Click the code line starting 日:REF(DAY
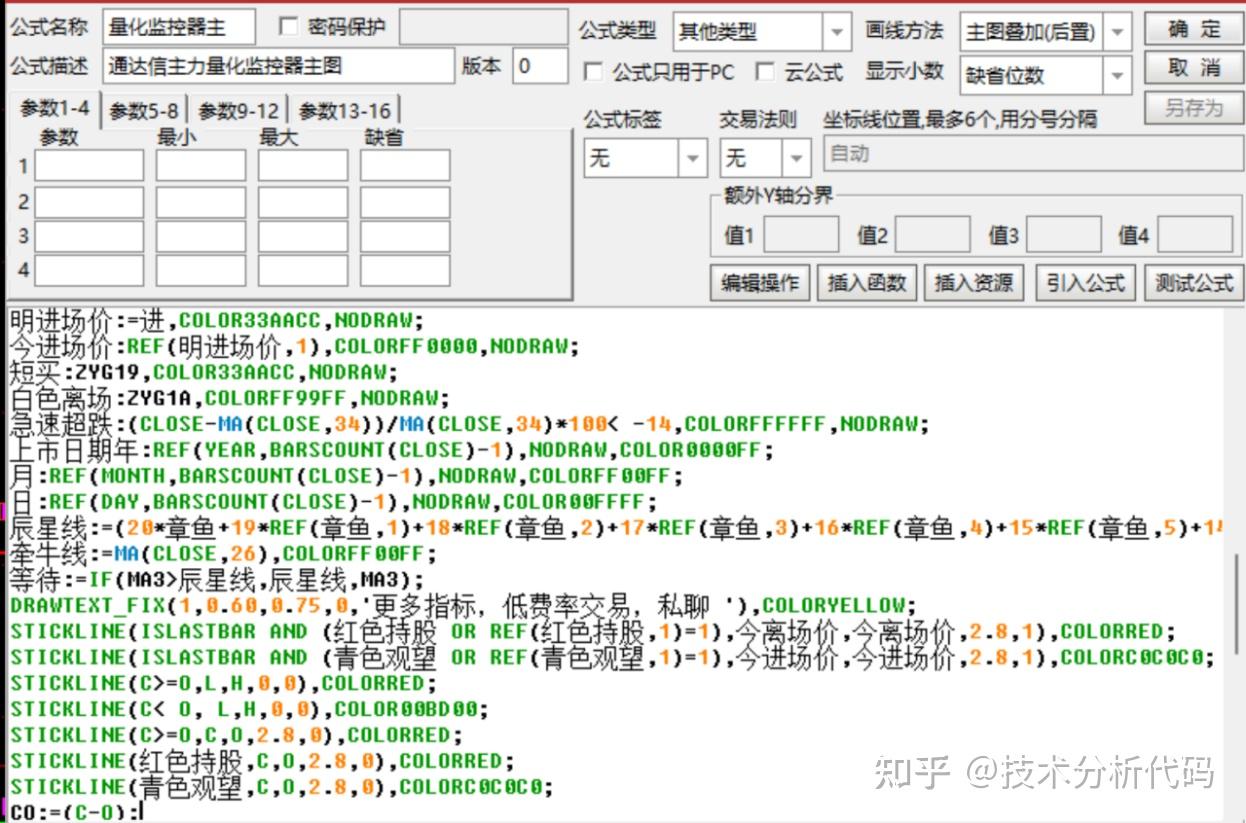The image size is (1246, 823). tap(333, 502)
